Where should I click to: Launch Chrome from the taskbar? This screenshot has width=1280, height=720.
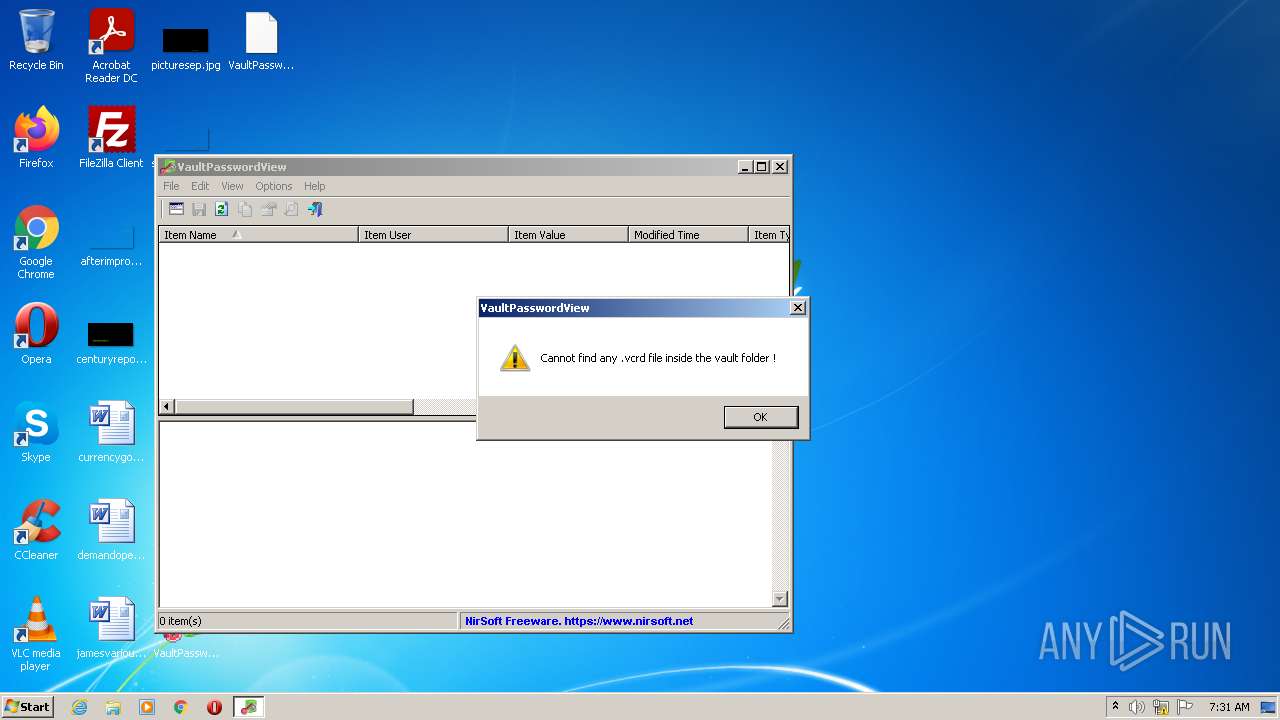(181, 707)
